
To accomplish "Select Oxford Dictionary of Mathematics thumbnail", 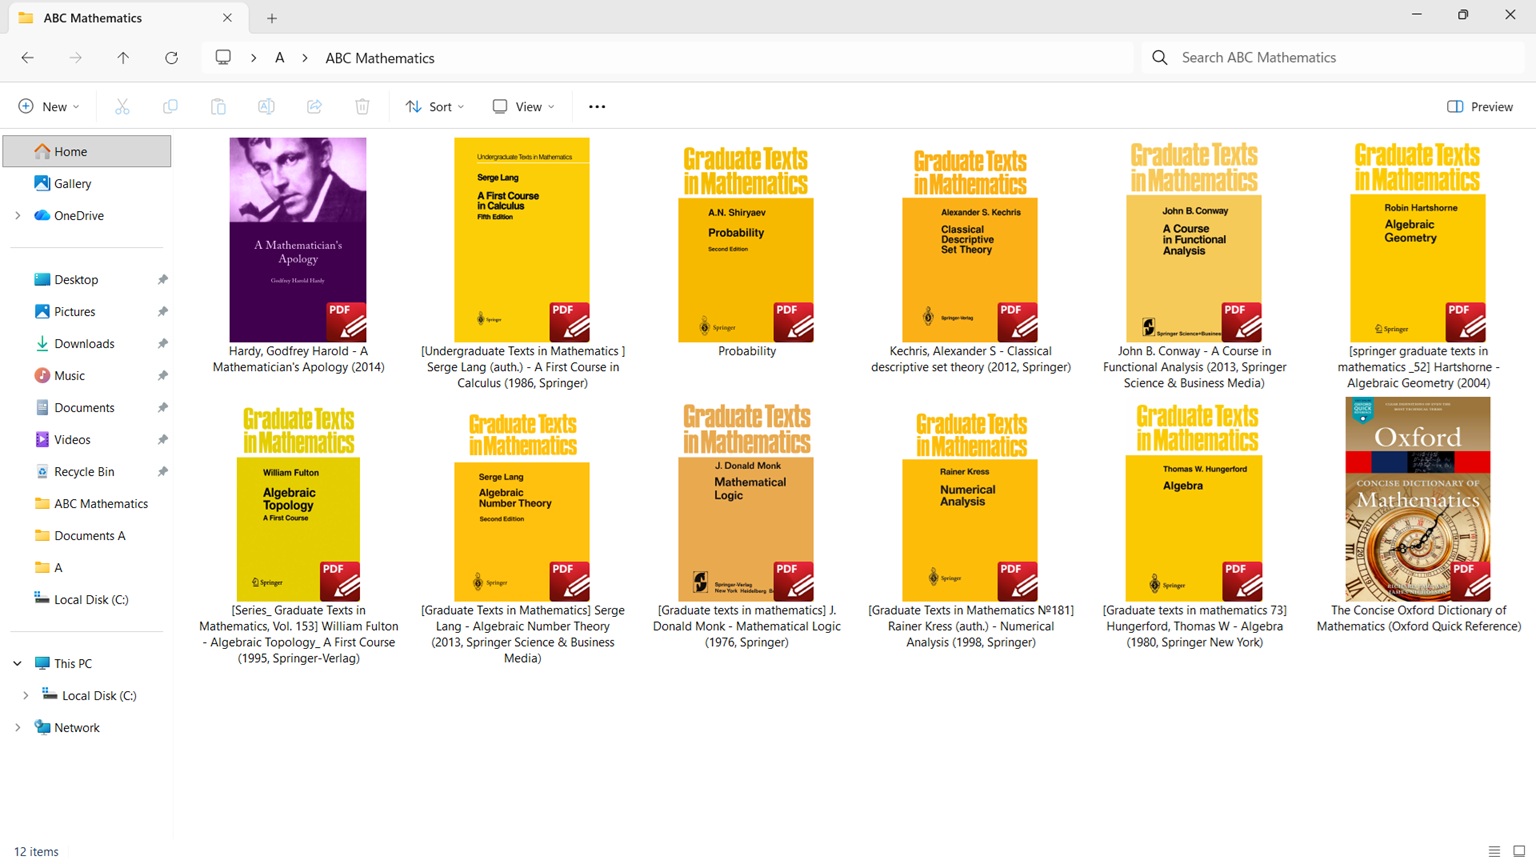I will (1418, 500).
